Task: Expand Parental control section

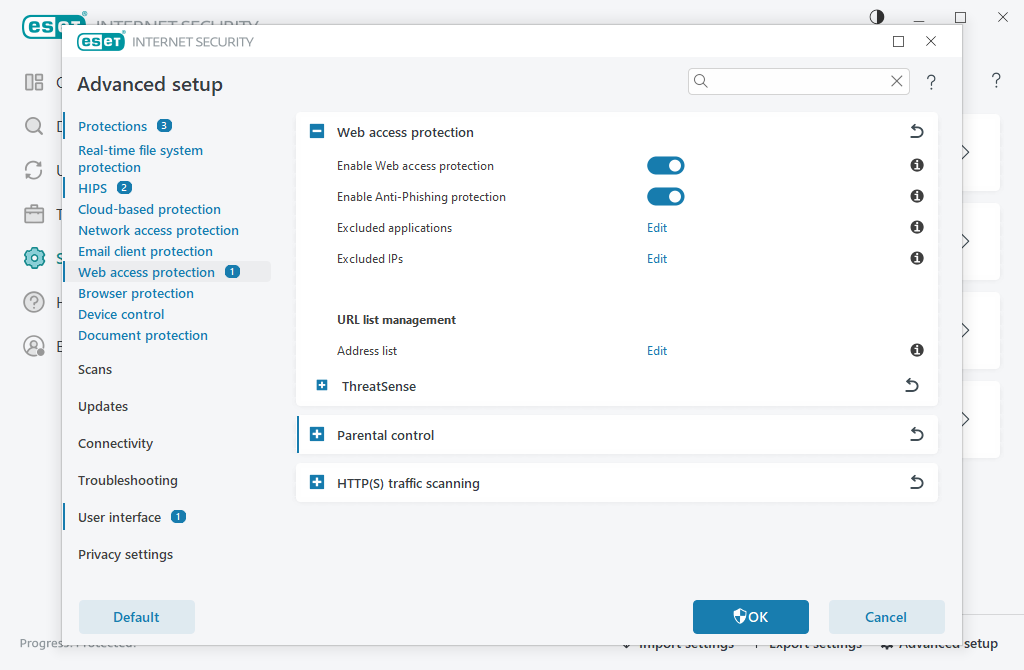Action: pyautogui.click(x=317, y=434)
